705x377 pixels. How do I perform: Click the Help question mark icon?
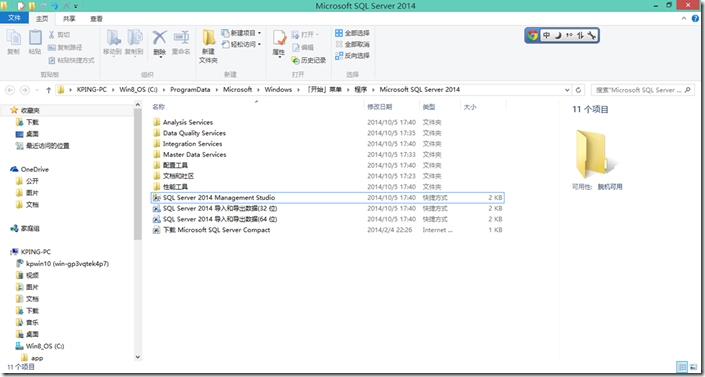pos(696,18)
